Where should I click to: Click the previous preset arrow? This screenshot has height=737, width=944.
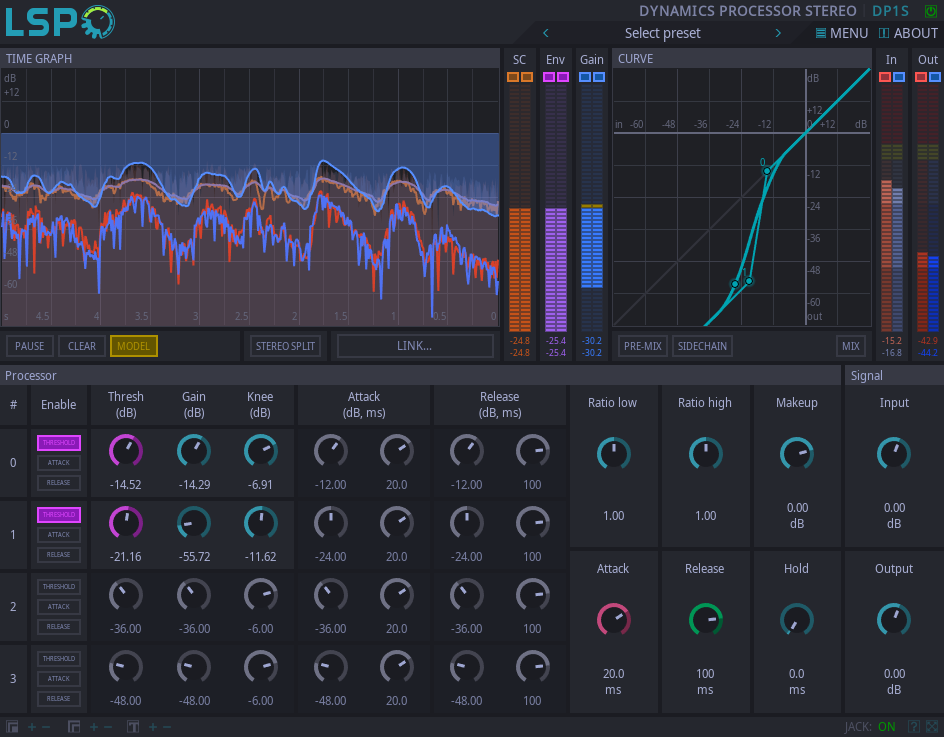point(545,33)
